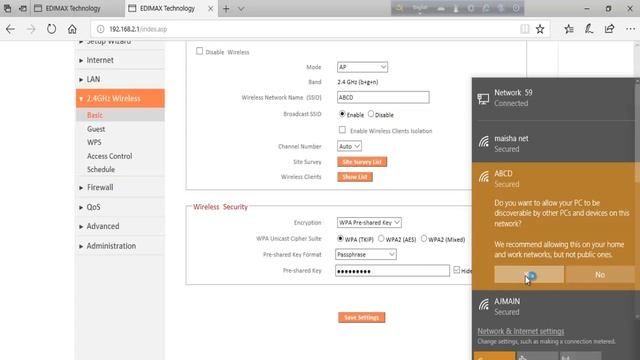The height and width of the screenshot is (360, 640).
Task: Select WPA2 (AES) cipher suite
Action: tap(381, 238)
